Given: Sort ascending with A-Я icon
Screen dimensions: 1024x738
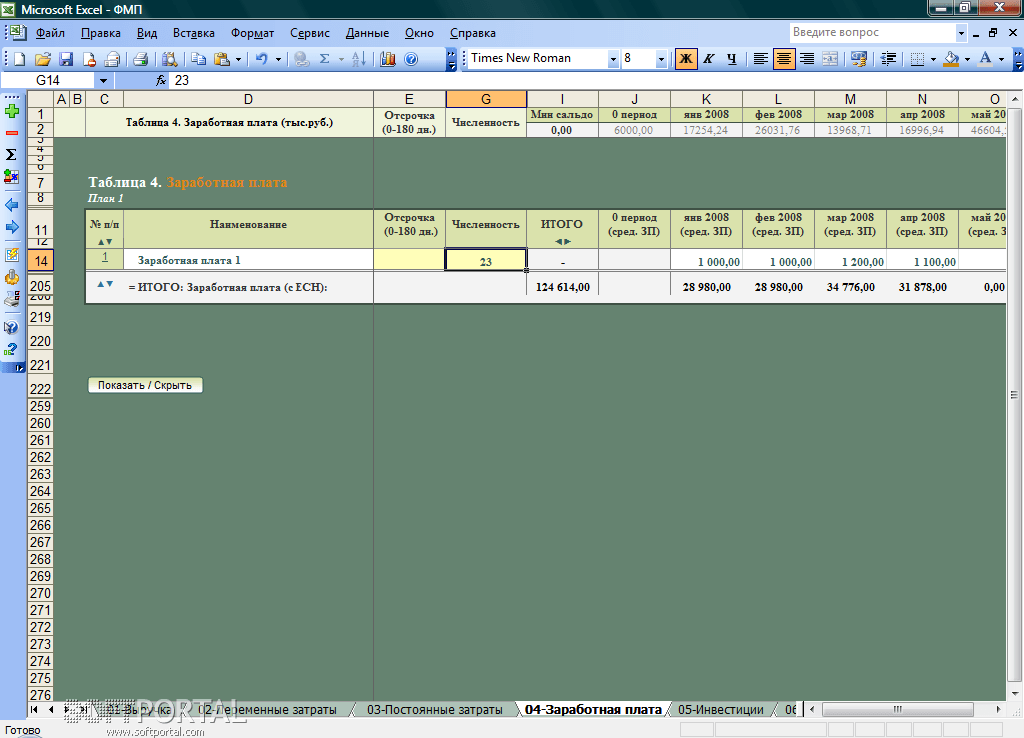Looking at the screenshot, I should [359, 59].
